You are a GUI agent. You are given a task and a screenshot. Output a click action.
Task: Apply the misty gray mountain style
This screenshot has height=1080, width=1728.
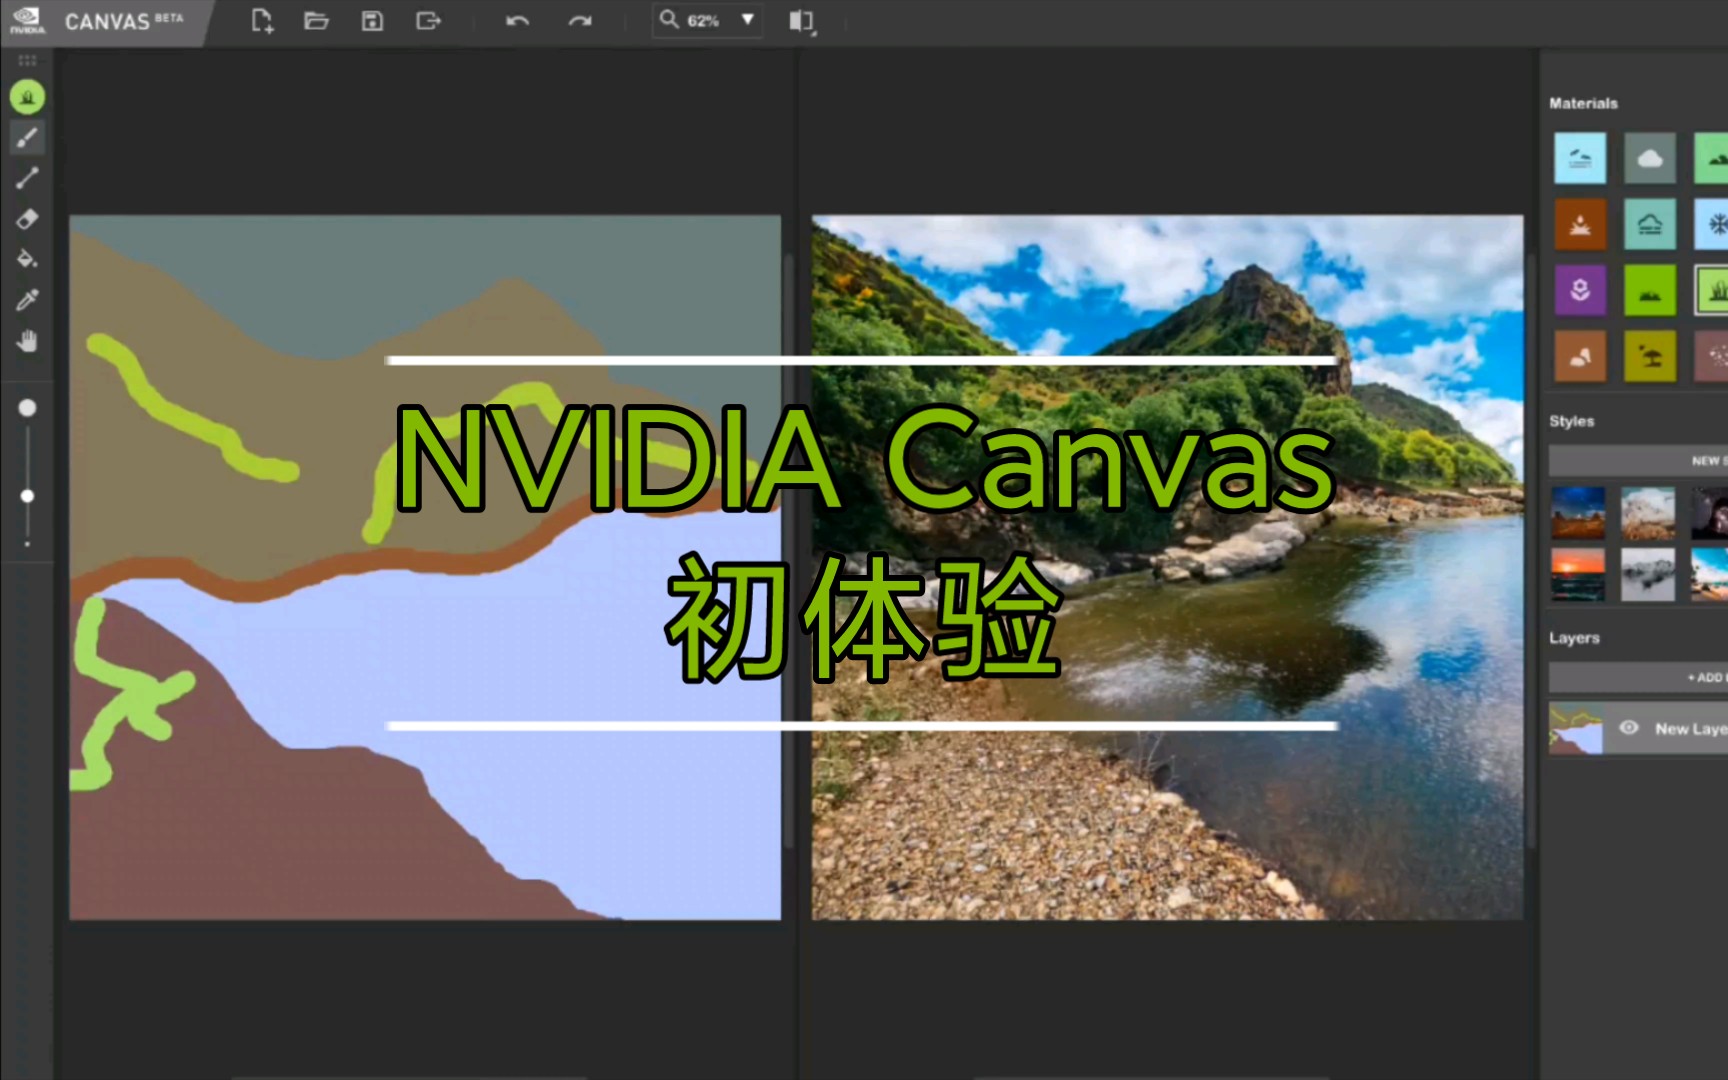[x=1648, y=574]
